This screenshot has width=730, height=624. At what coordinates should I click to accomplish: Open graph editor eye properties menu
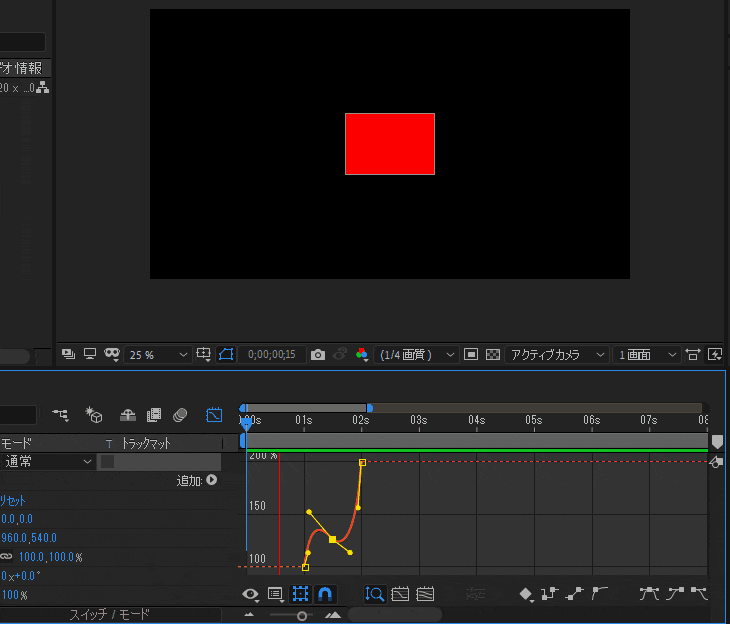250,594
